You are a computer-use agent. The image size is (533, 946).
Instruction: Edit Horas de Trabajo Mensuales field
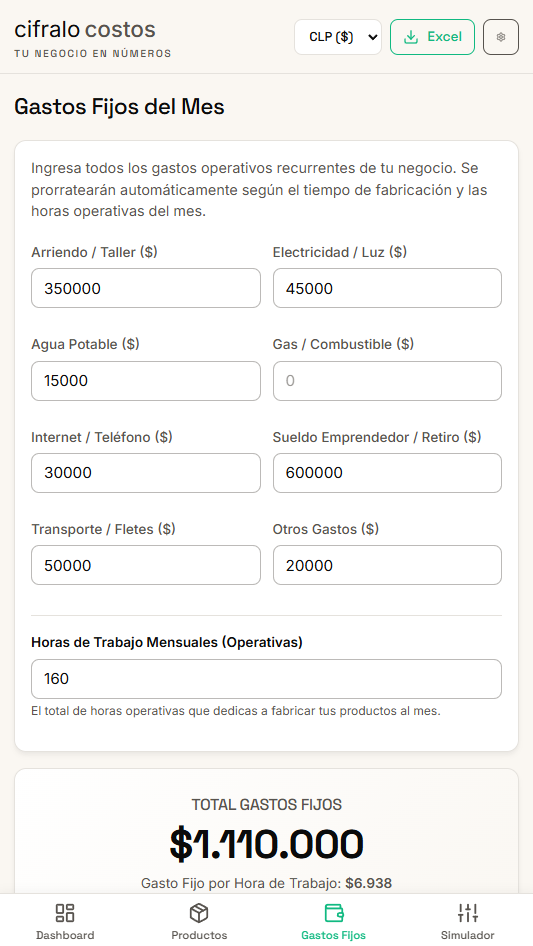point(266,679)
